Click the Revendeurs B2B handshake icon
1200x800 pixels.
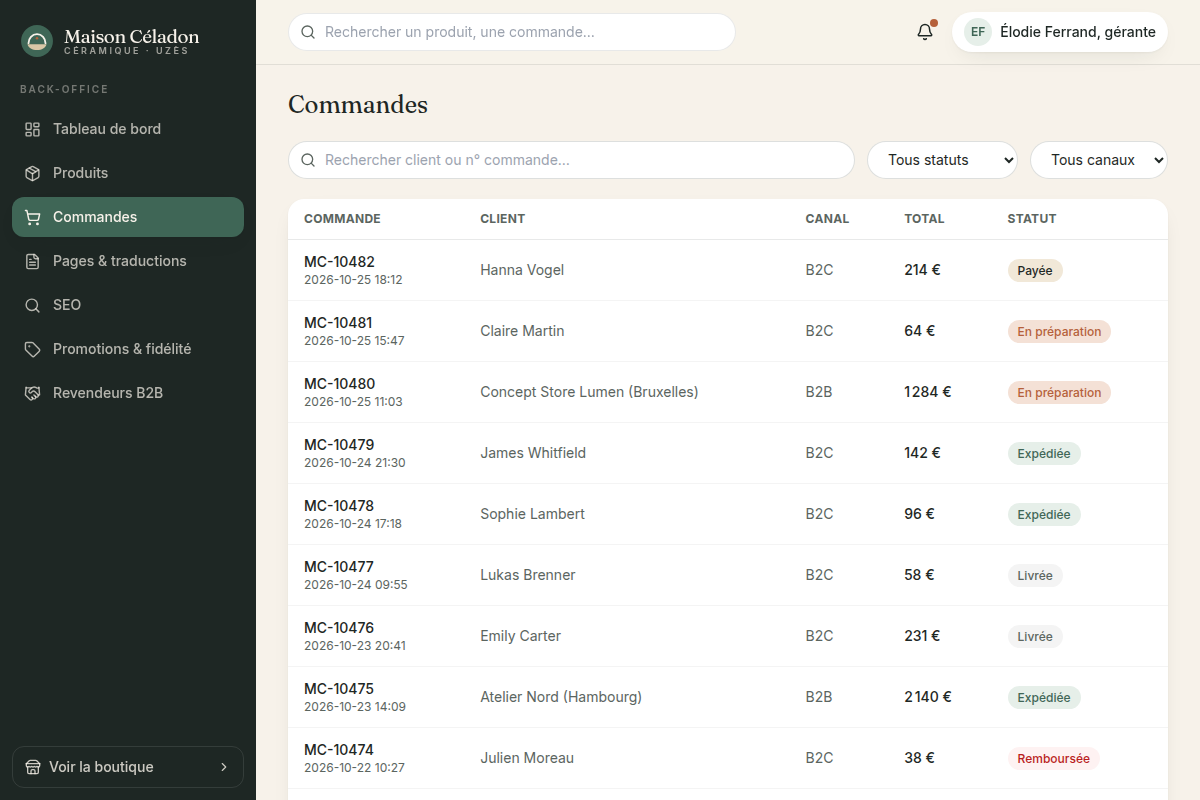click(33, 393)
